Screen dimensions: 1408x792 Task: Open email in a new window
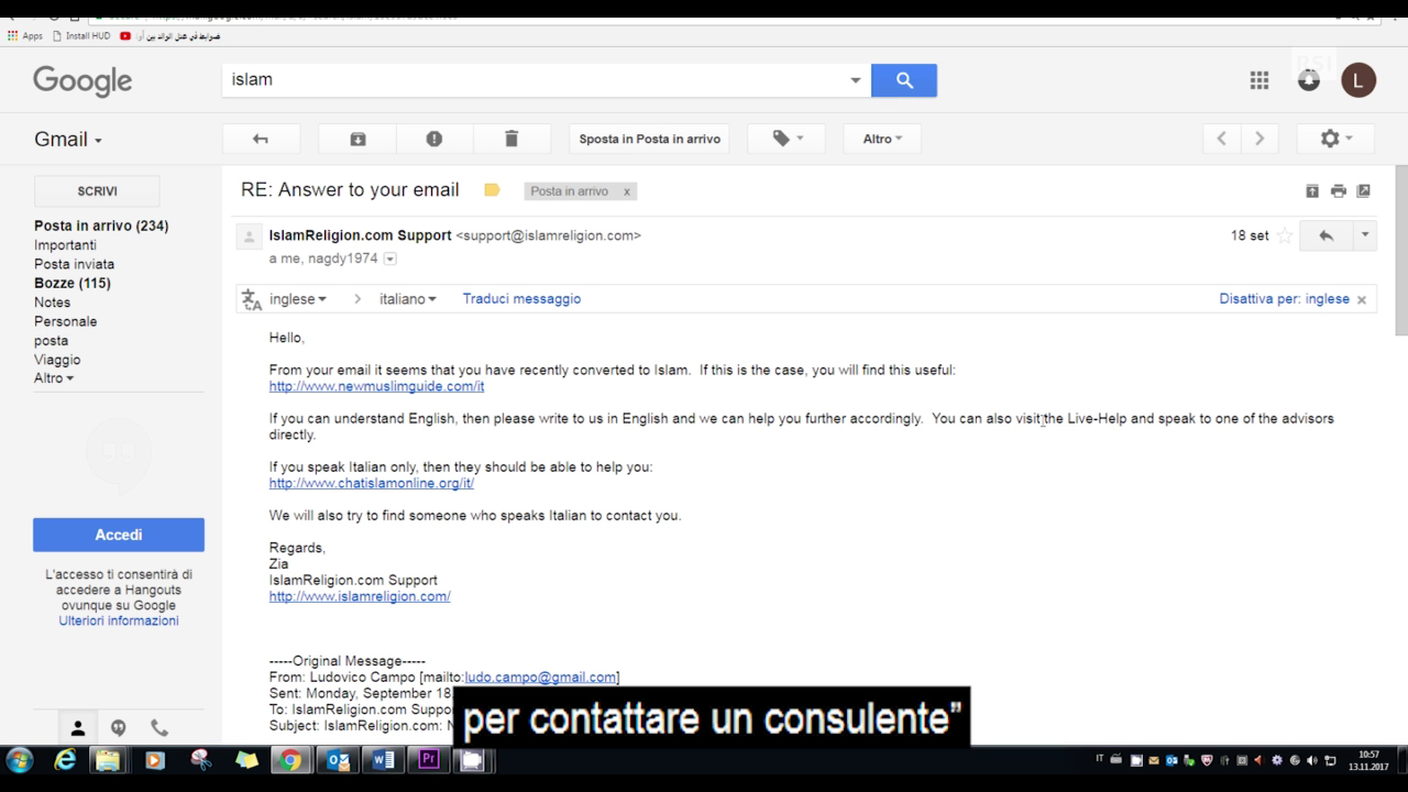tap(1364, 191)
